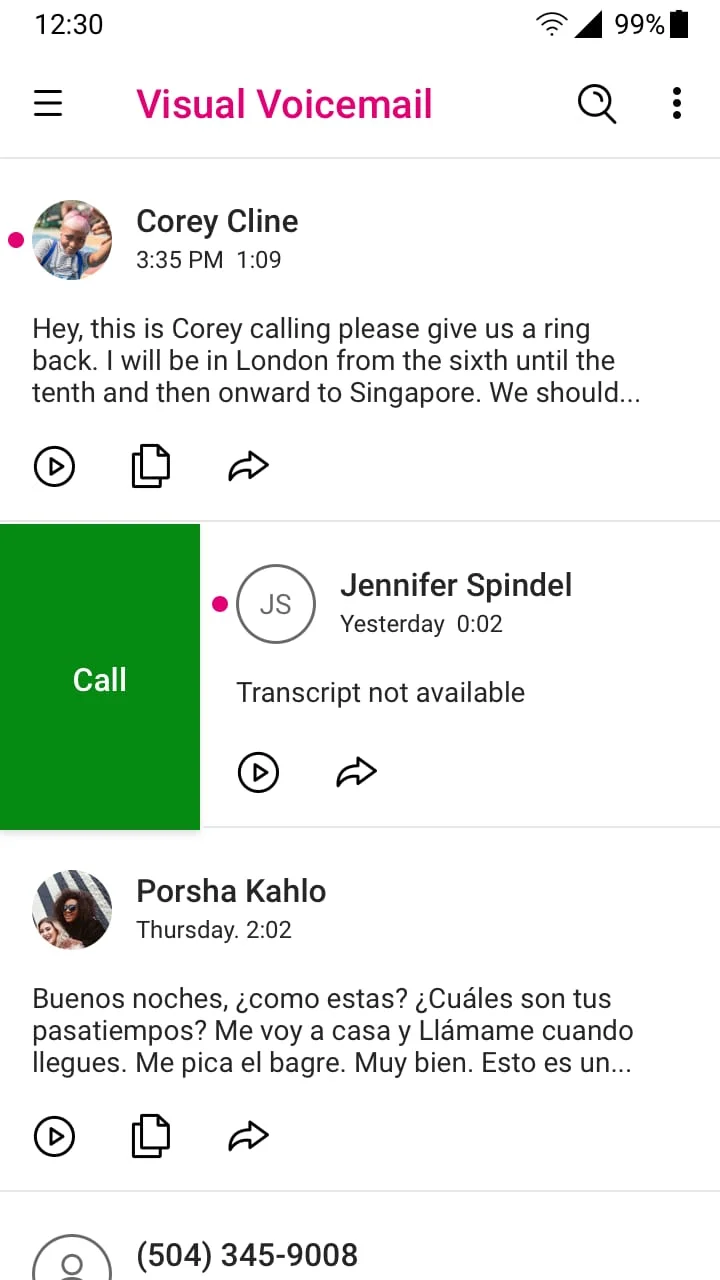Open the (504) 345-9008 voicemail entry
The height and width of the screenshot is (1280, 720).
[247, 1255]
